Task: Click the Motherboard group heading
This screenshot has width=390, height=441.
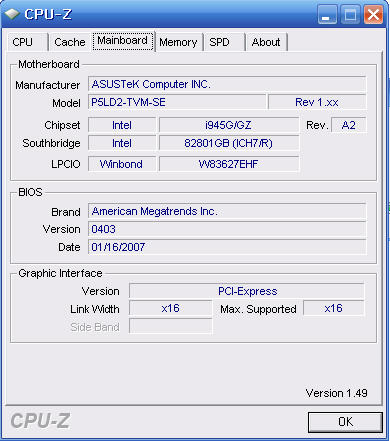Action: [x=49, y=64]
